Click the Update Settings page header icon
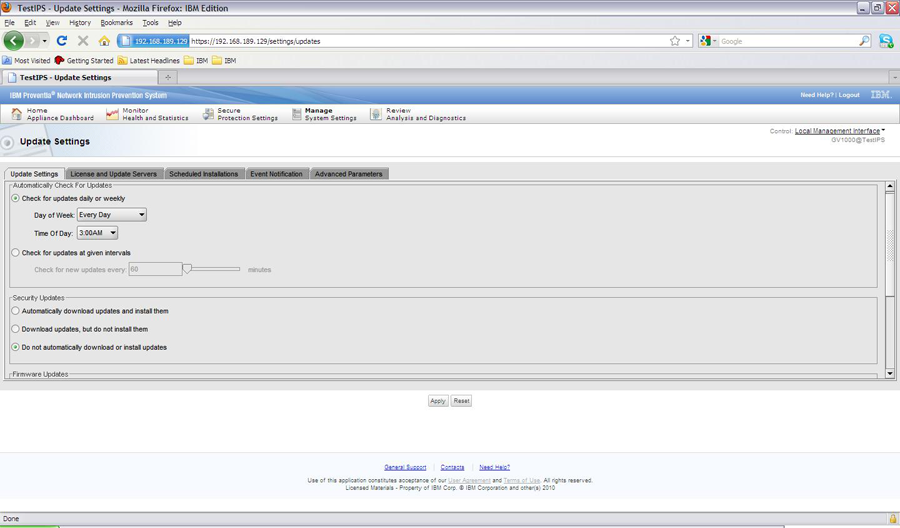Viewport: 900px width, 528px height. [x=7, y=142]
